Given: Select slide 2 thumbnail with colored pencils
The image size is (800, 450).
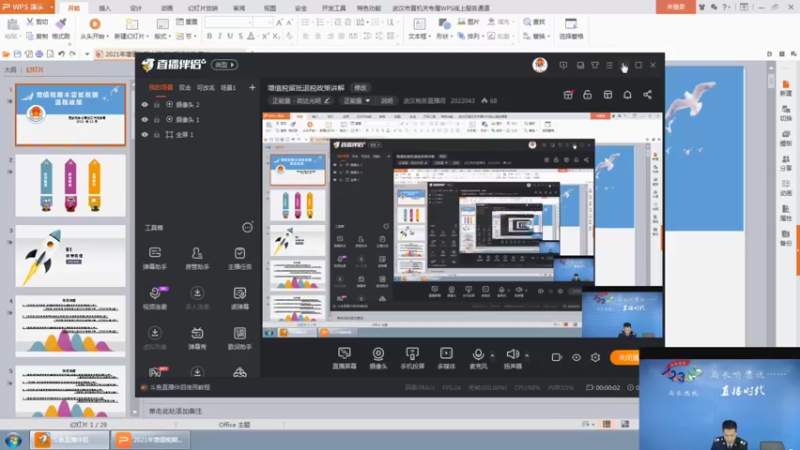Looking at the screenshot, I should coord(70,185).
